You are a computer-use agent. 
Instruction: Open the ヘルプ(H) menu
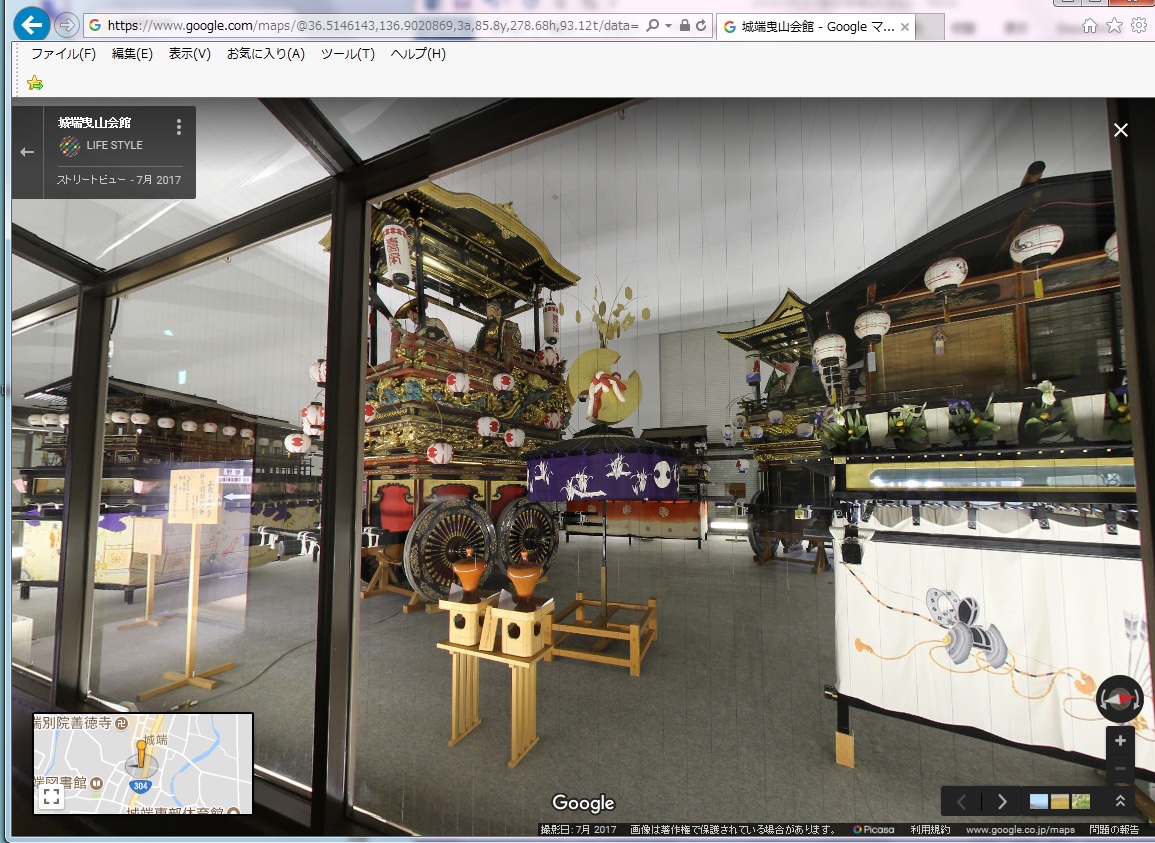(x=418, y=54)
